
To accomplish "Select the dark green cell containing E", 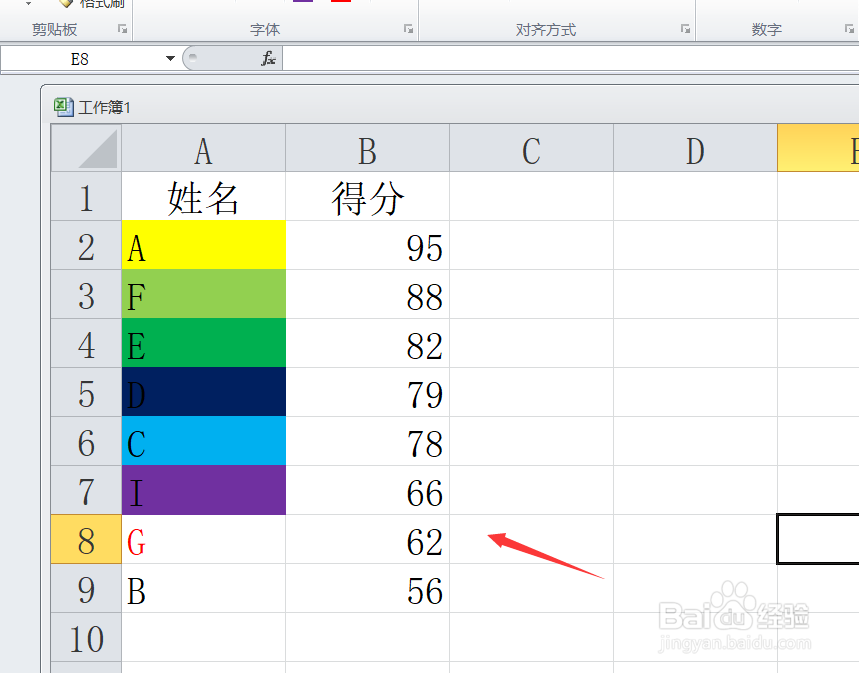I will click(203, 343).
